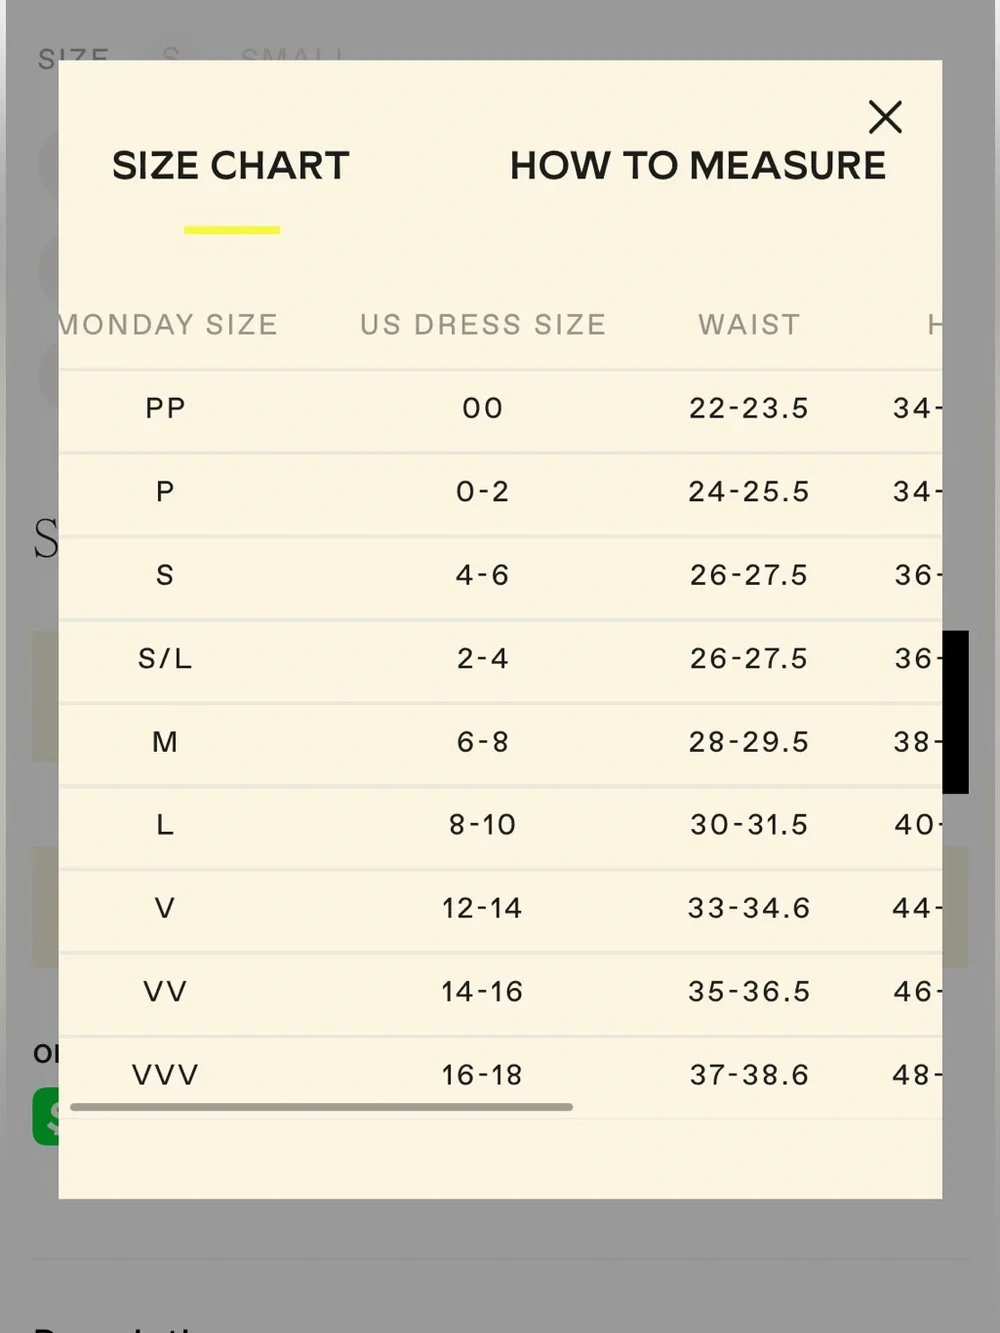Select the PP size row
This screenshot has height=1333, width=1000.
click(x=500, y=408)
